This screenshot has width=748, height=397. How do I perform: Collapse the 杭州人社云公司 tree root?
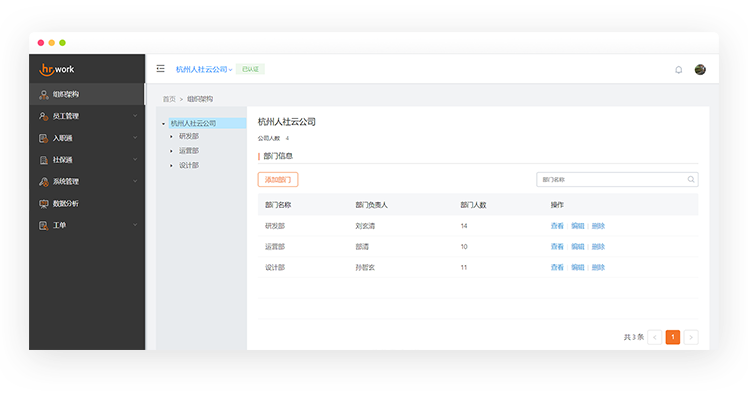(163, 124)
